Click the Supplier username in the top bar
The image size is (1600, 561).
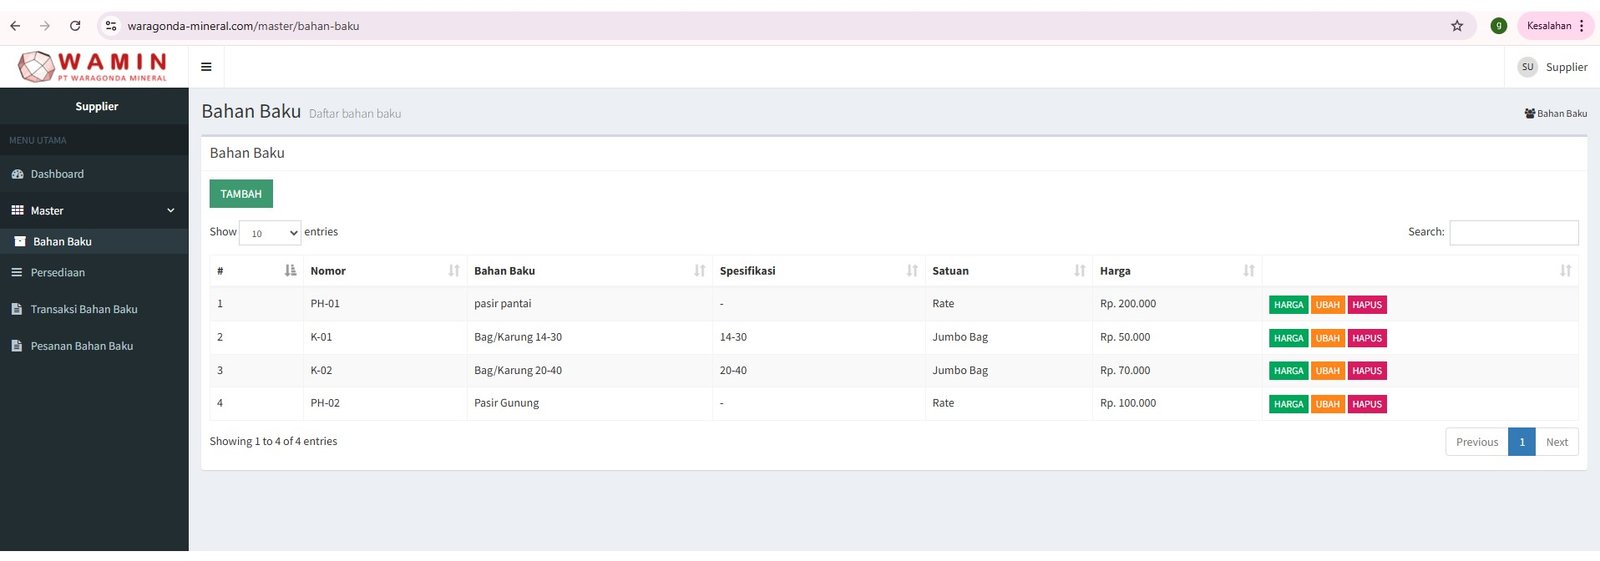(1566, 67)
